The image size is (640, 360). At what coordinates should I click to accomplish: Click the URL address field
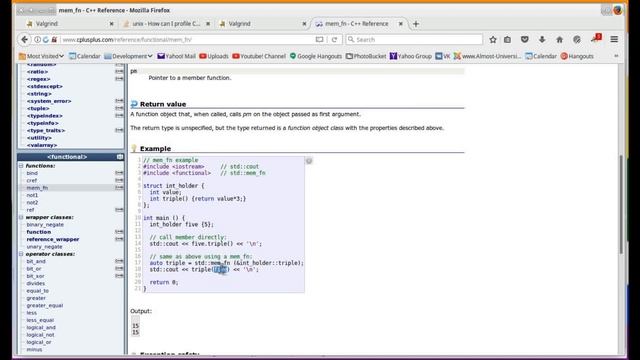point(188,40)
